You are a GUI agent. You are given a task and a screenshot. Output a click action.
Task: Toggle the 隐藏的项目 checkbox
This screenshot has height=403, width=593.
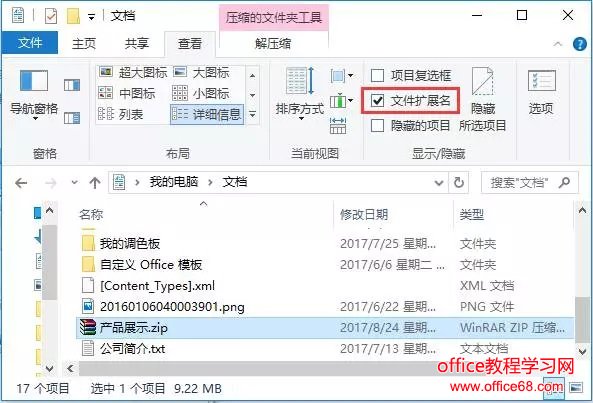coord(377,125)
